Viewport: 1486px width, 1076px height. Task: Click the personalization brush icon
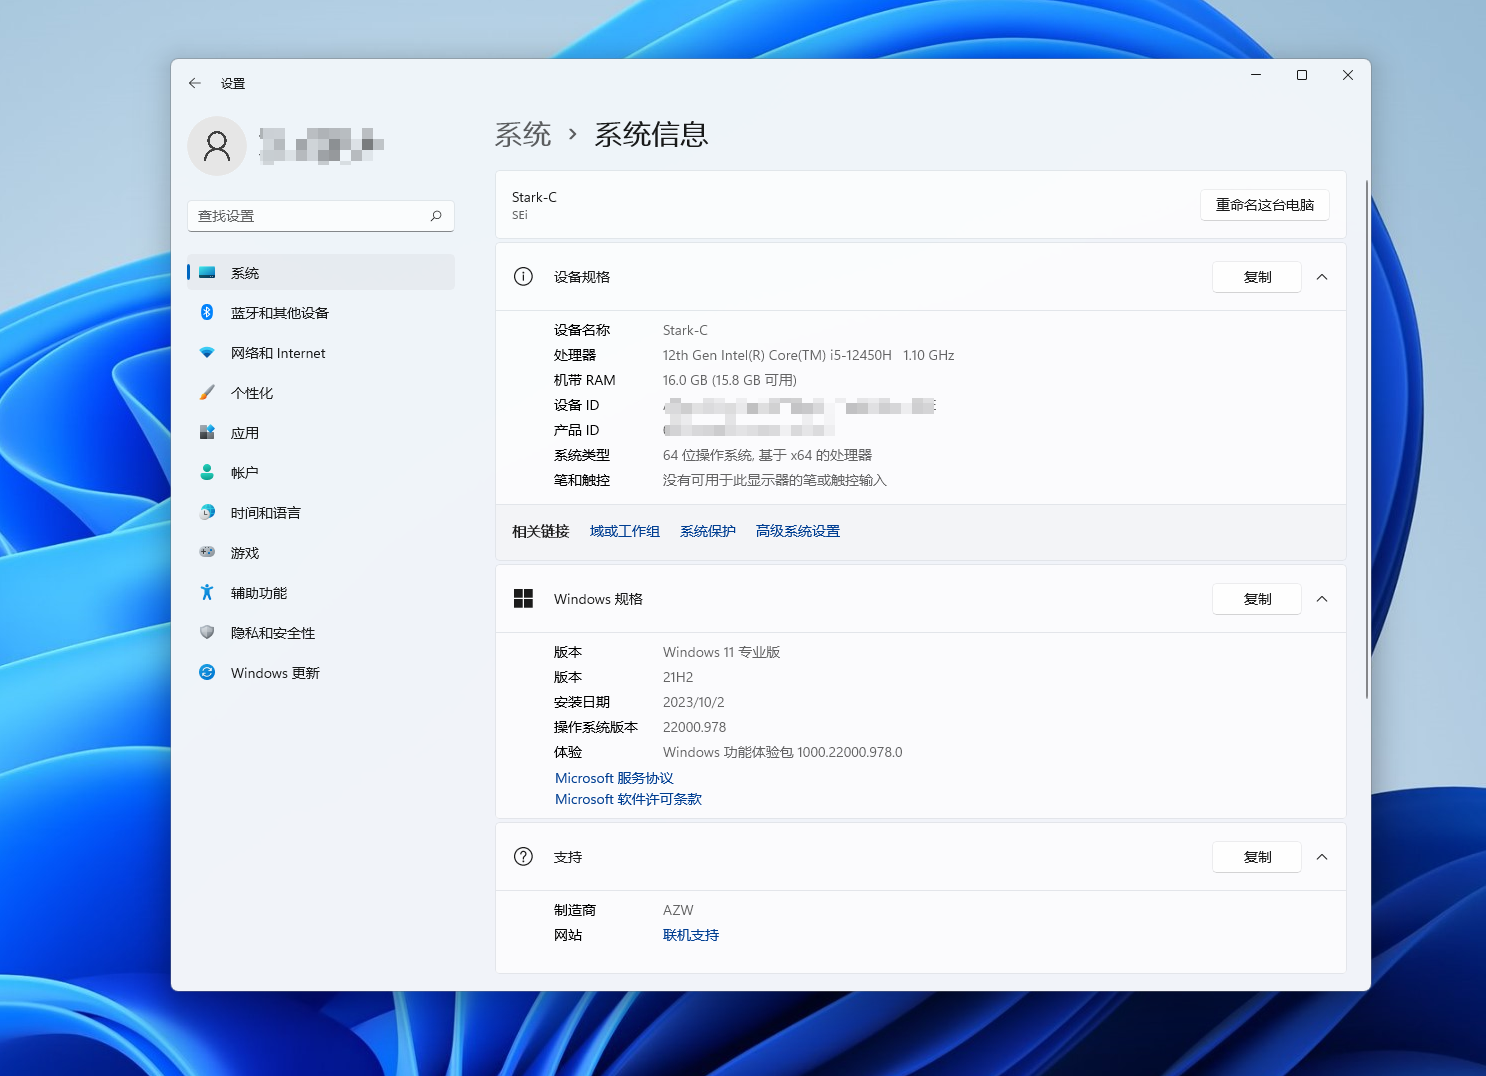(x=207, y=392)
